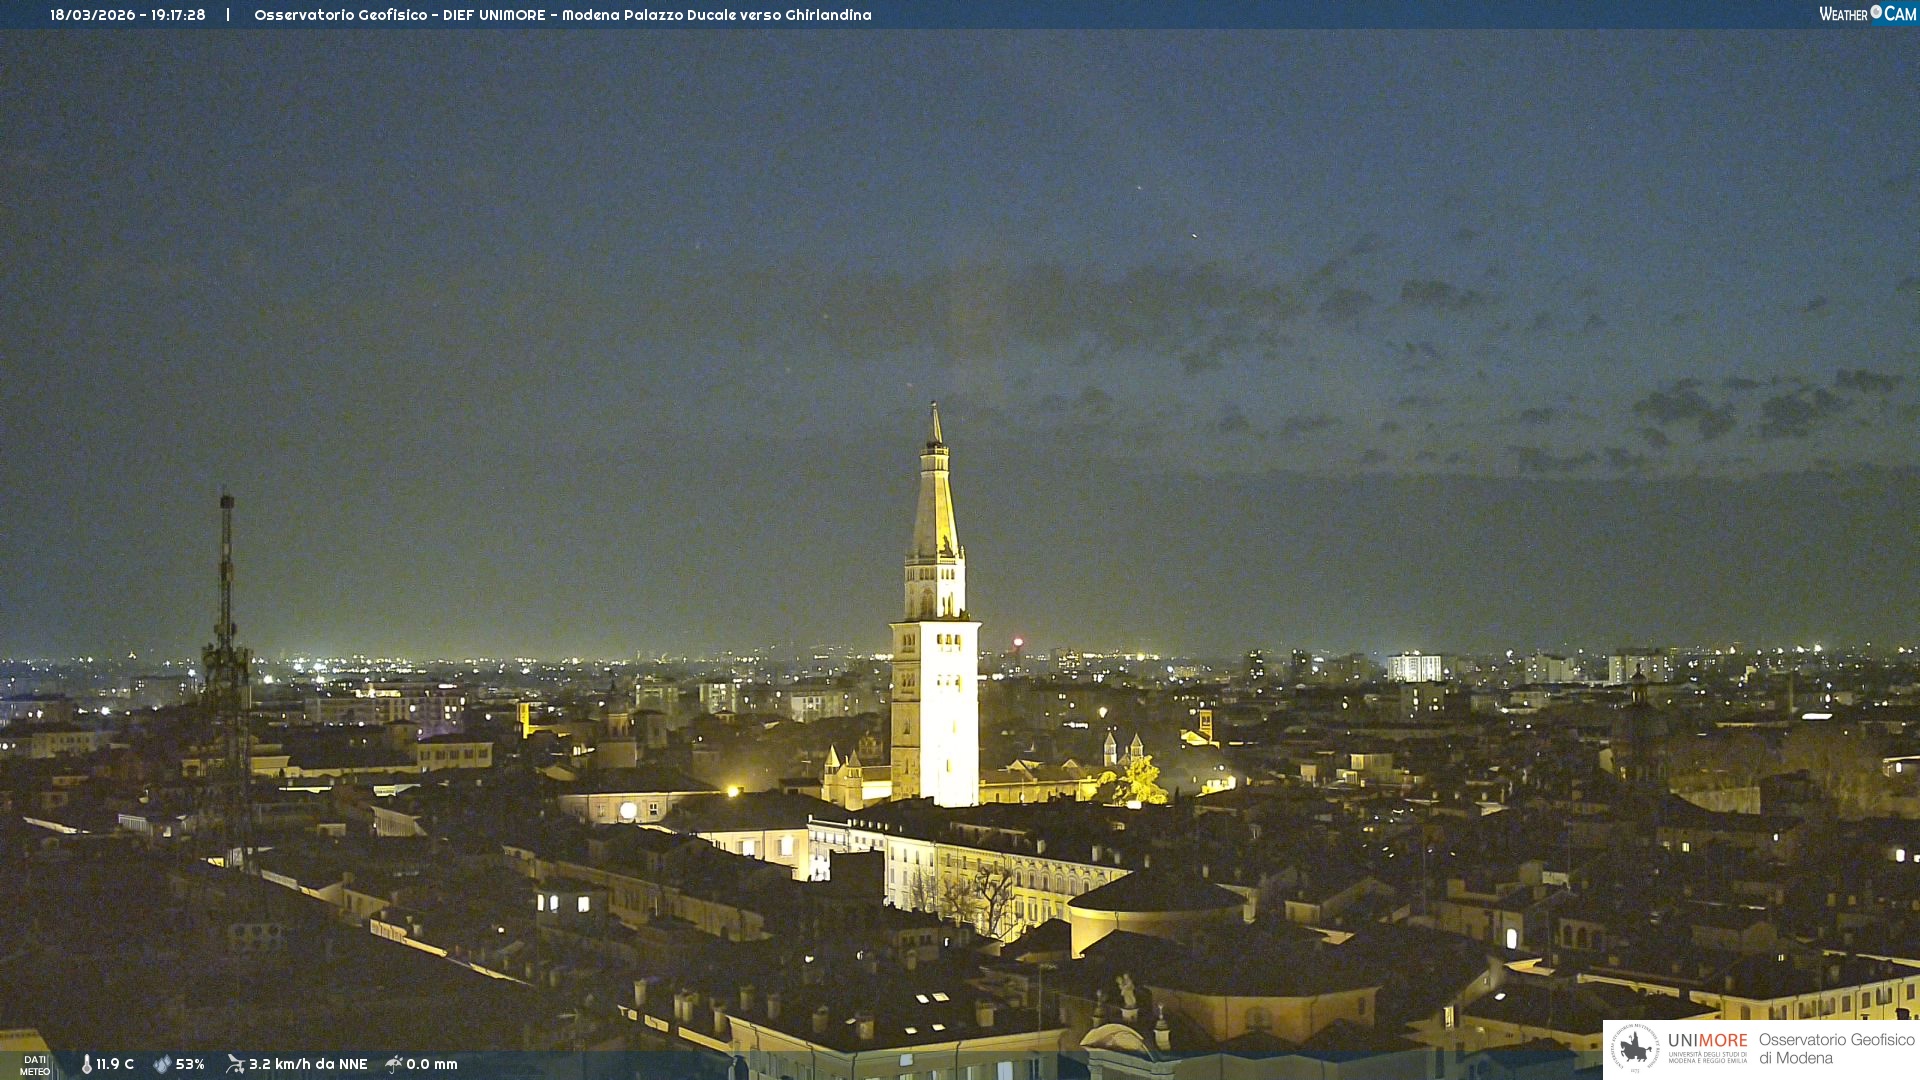Image resolution: width=1920 pixels, height=1080 pixels.
Task: Click the 11.9 C temperature reading
Action: tap(115, 1064)
